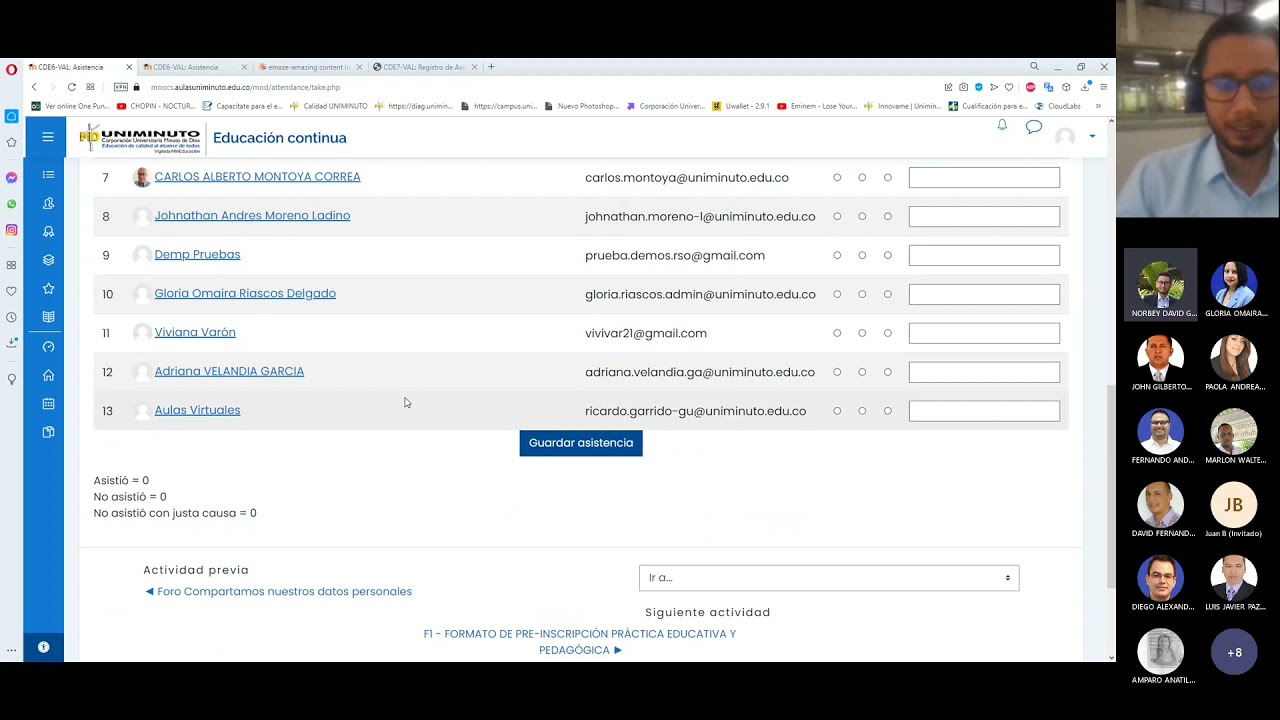1280x720 pixels.
Task: Open a new browser tab
Action: pyautogui.click(x=491, y=67)
